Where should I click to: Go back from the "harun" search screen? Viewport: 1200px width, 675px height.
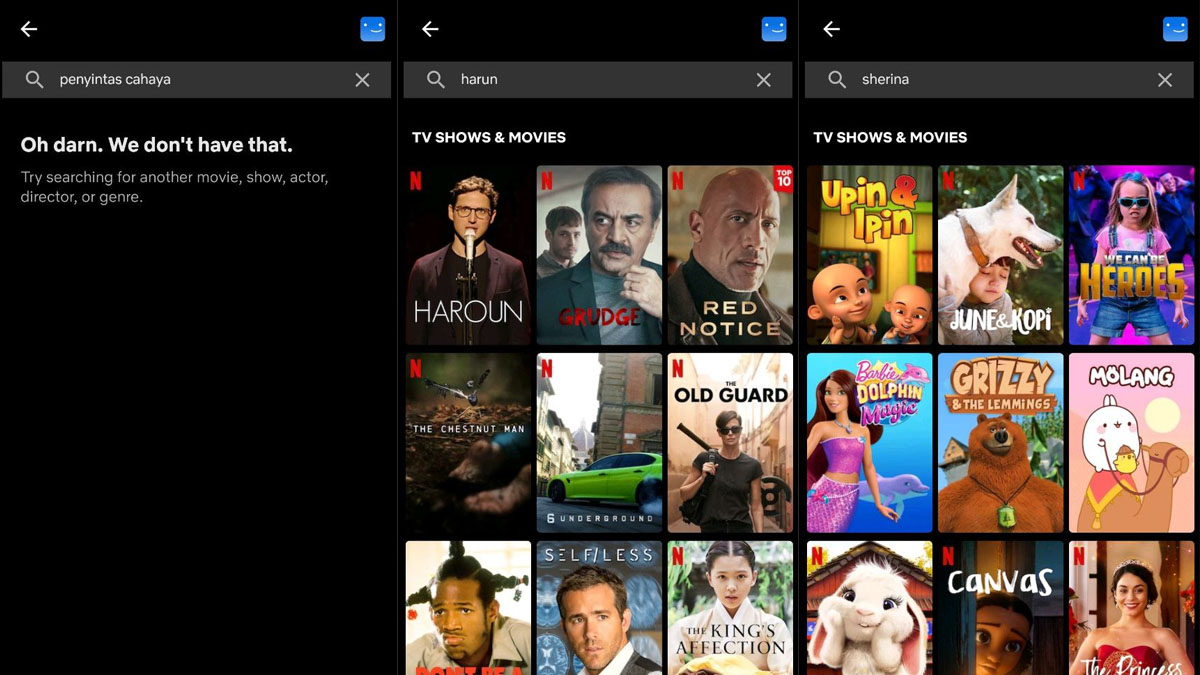pyautogui.click(x=430, y=29)
